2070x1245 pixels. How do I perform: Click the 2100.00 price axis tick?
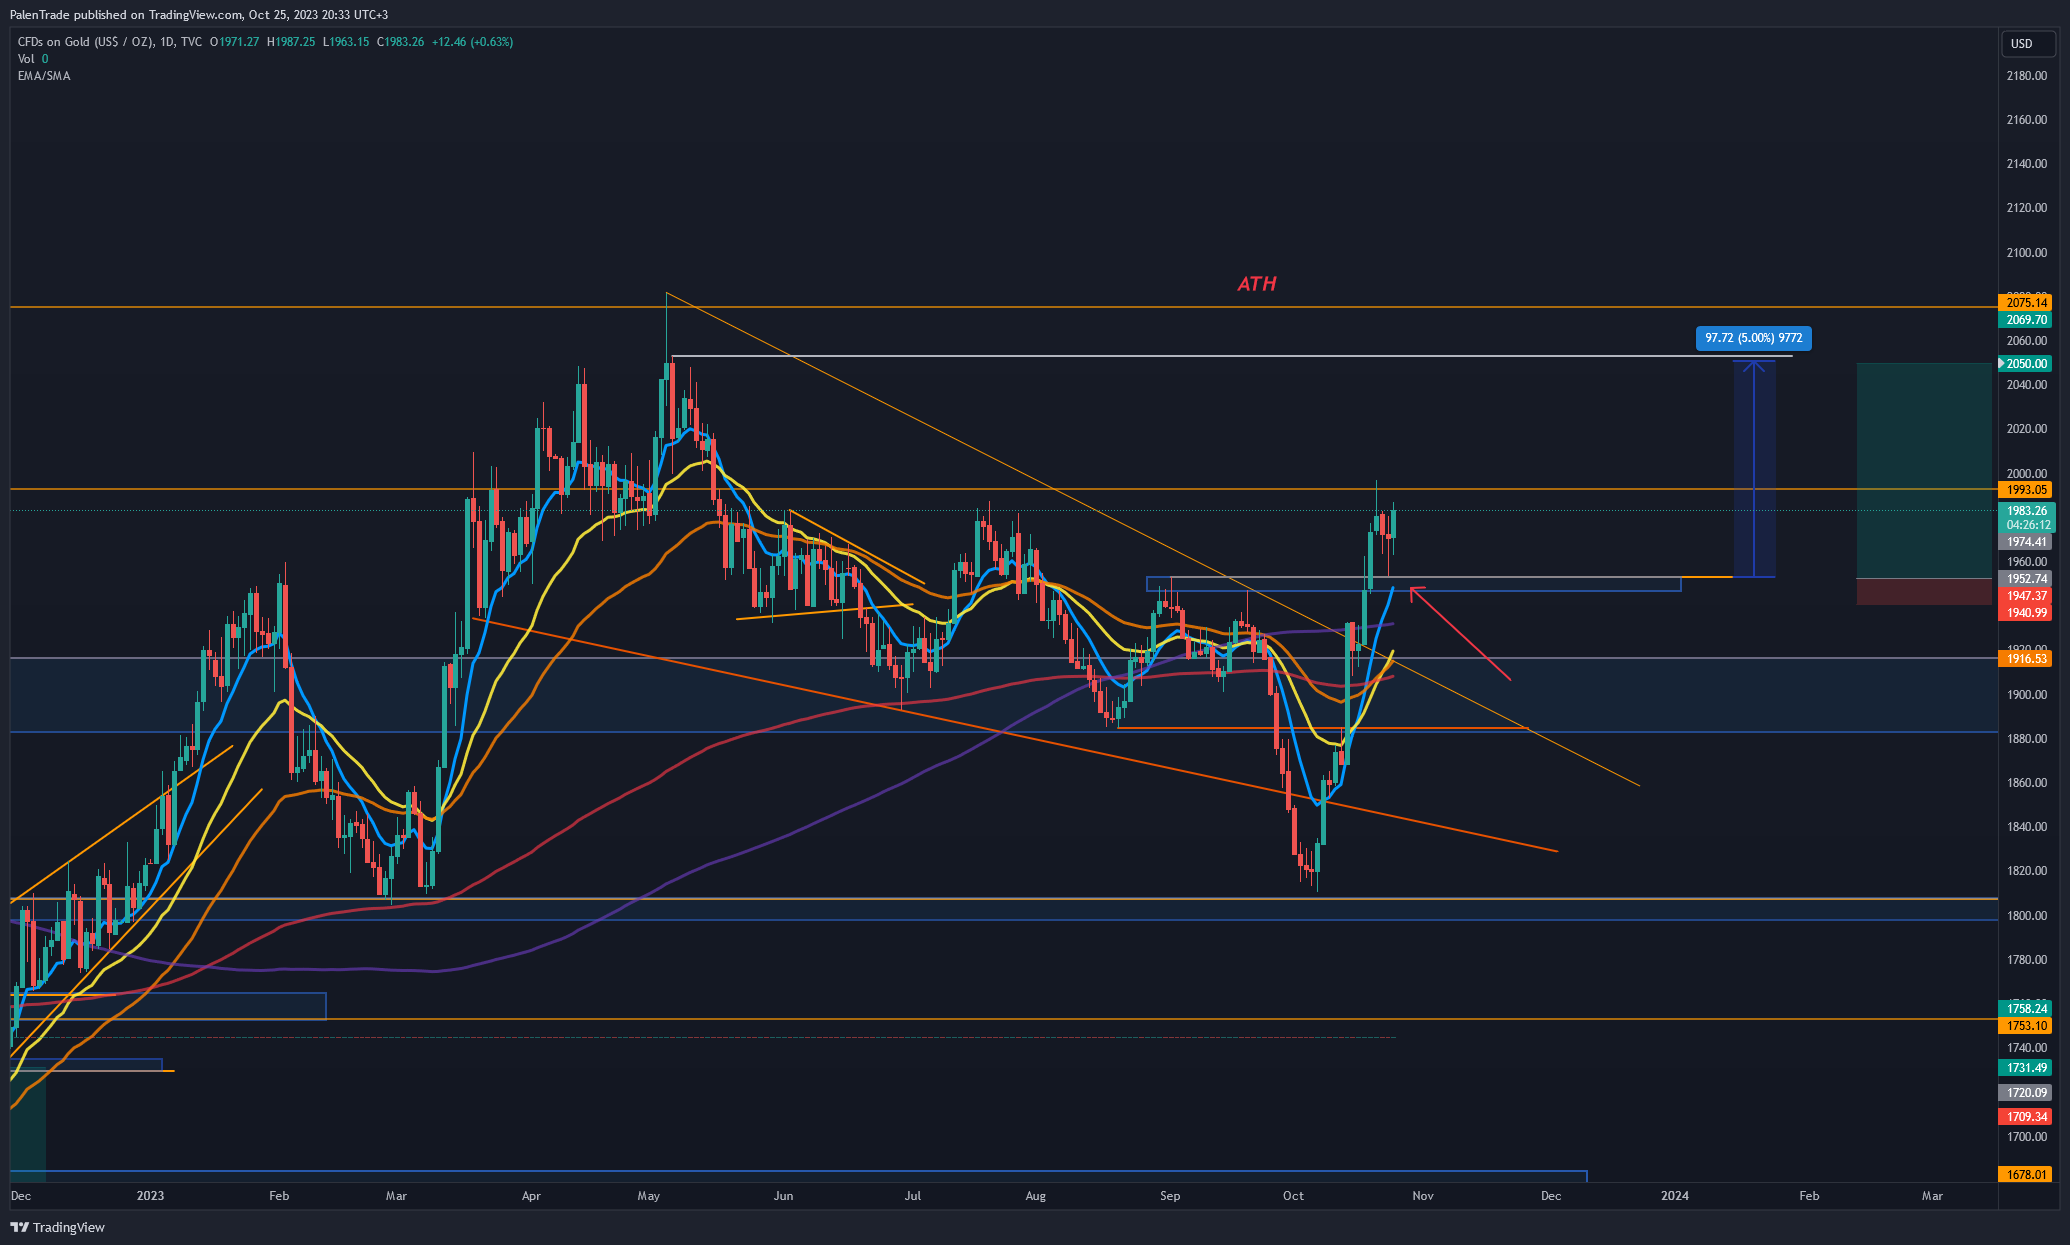(x=2026, y=253)
